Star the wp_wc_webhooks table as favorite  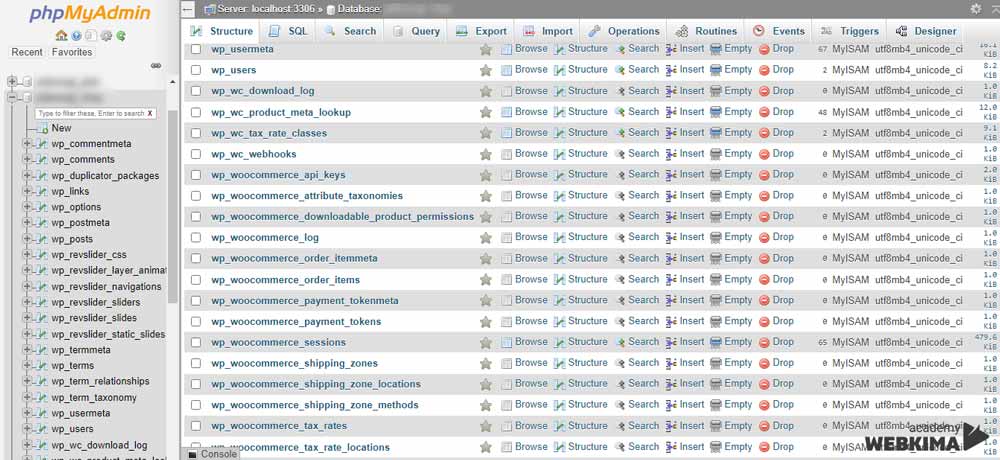tap(485, 154)
